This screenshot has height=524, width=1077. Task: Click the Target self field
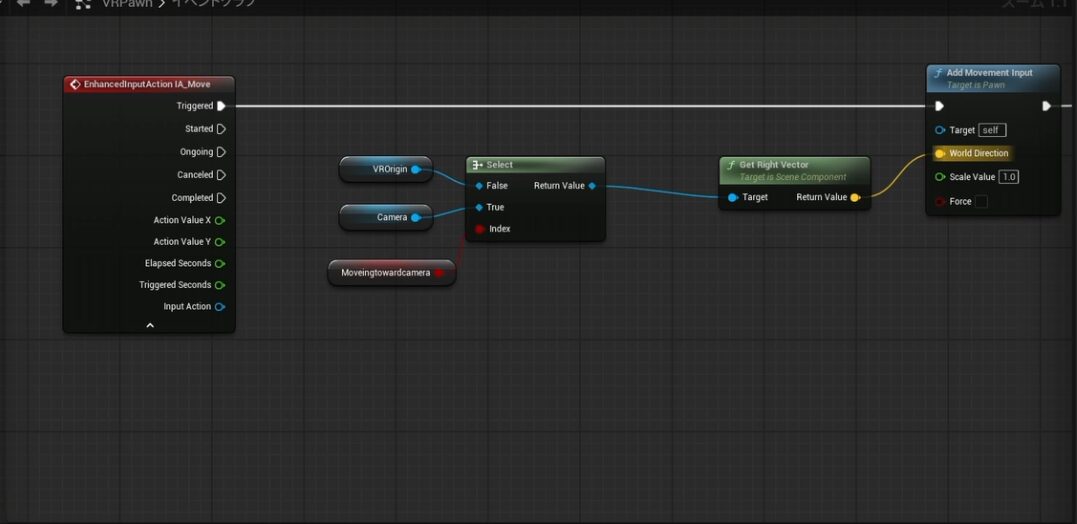992,131
